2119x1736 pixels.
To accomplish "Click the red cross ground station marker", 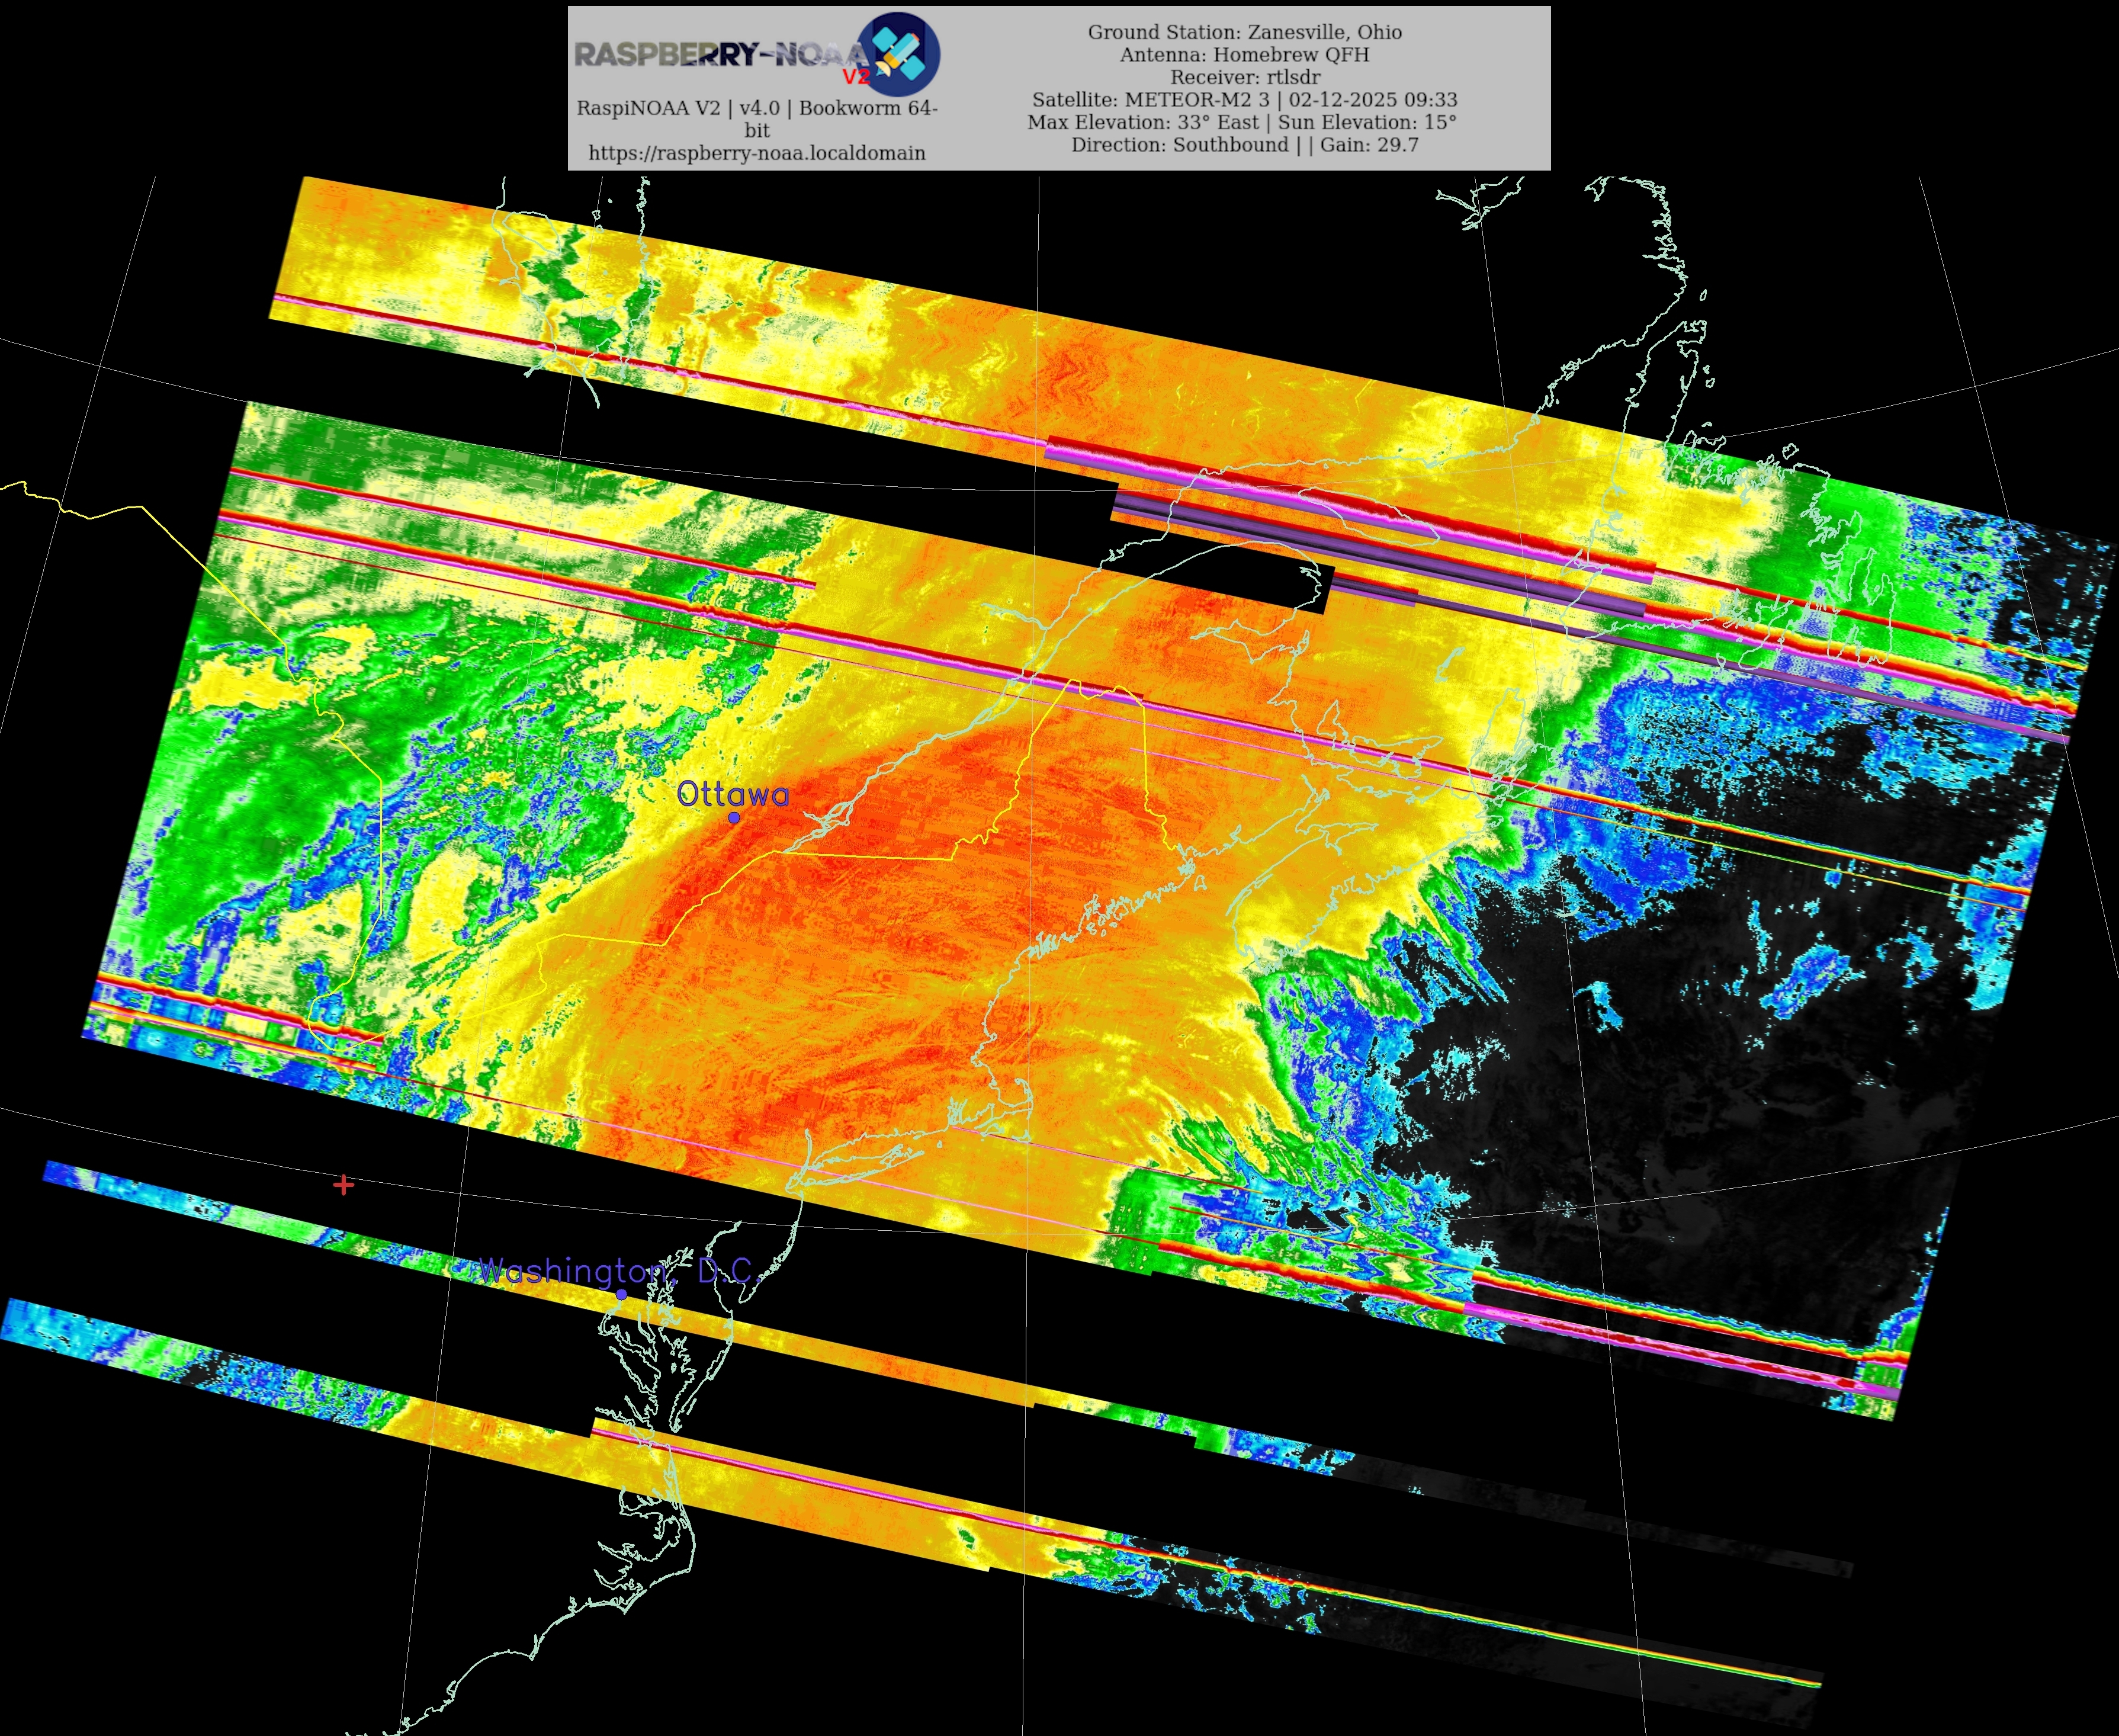I will [x=344, y=1185].
